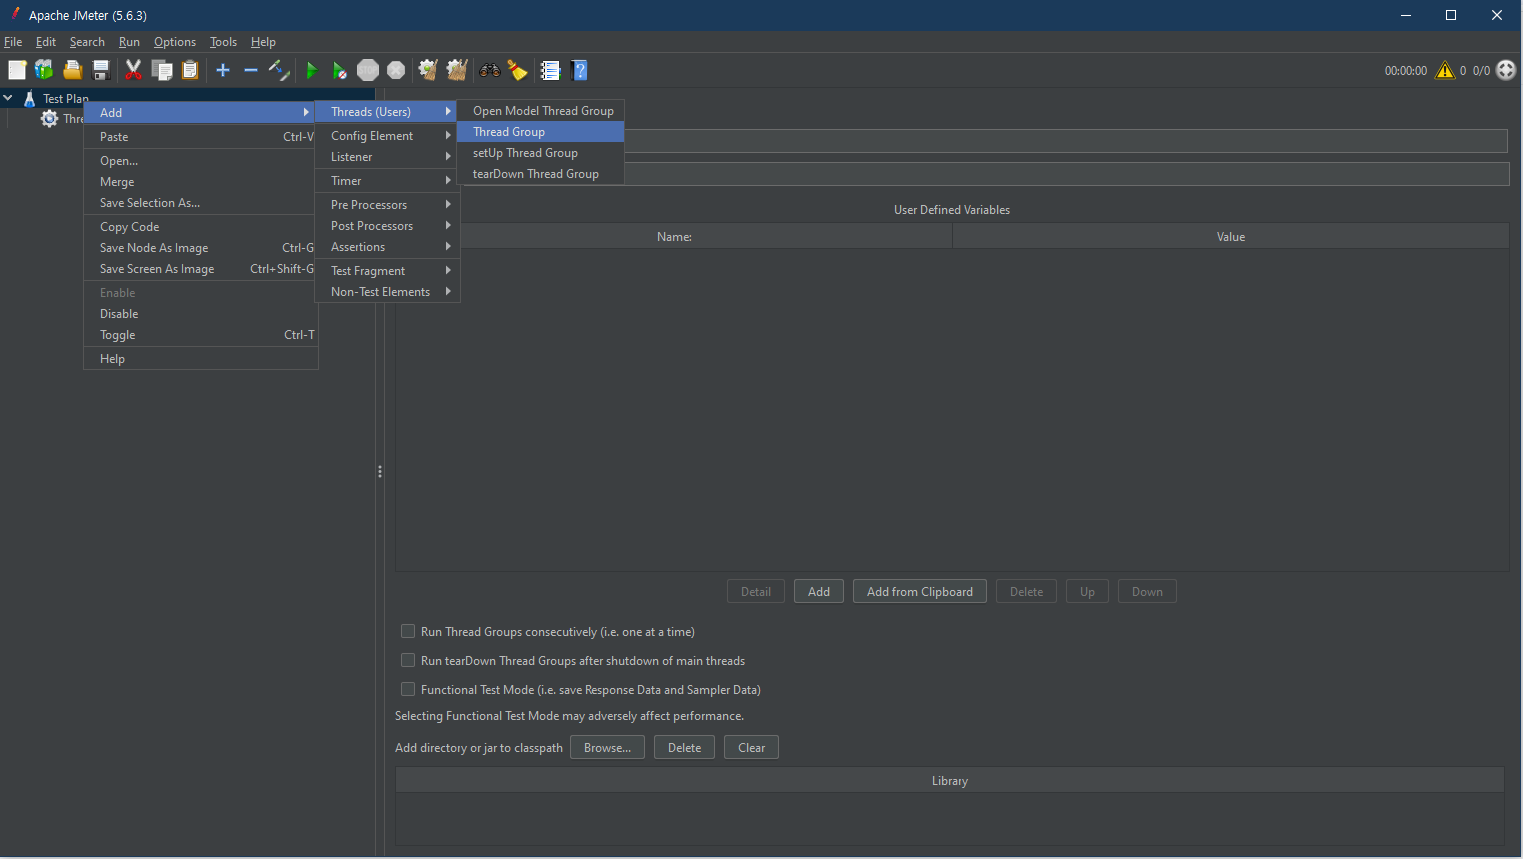This screenshot has width=1523, height=859.
Task: Click the 0/0 active threads counter
Action: point(1481,71)
